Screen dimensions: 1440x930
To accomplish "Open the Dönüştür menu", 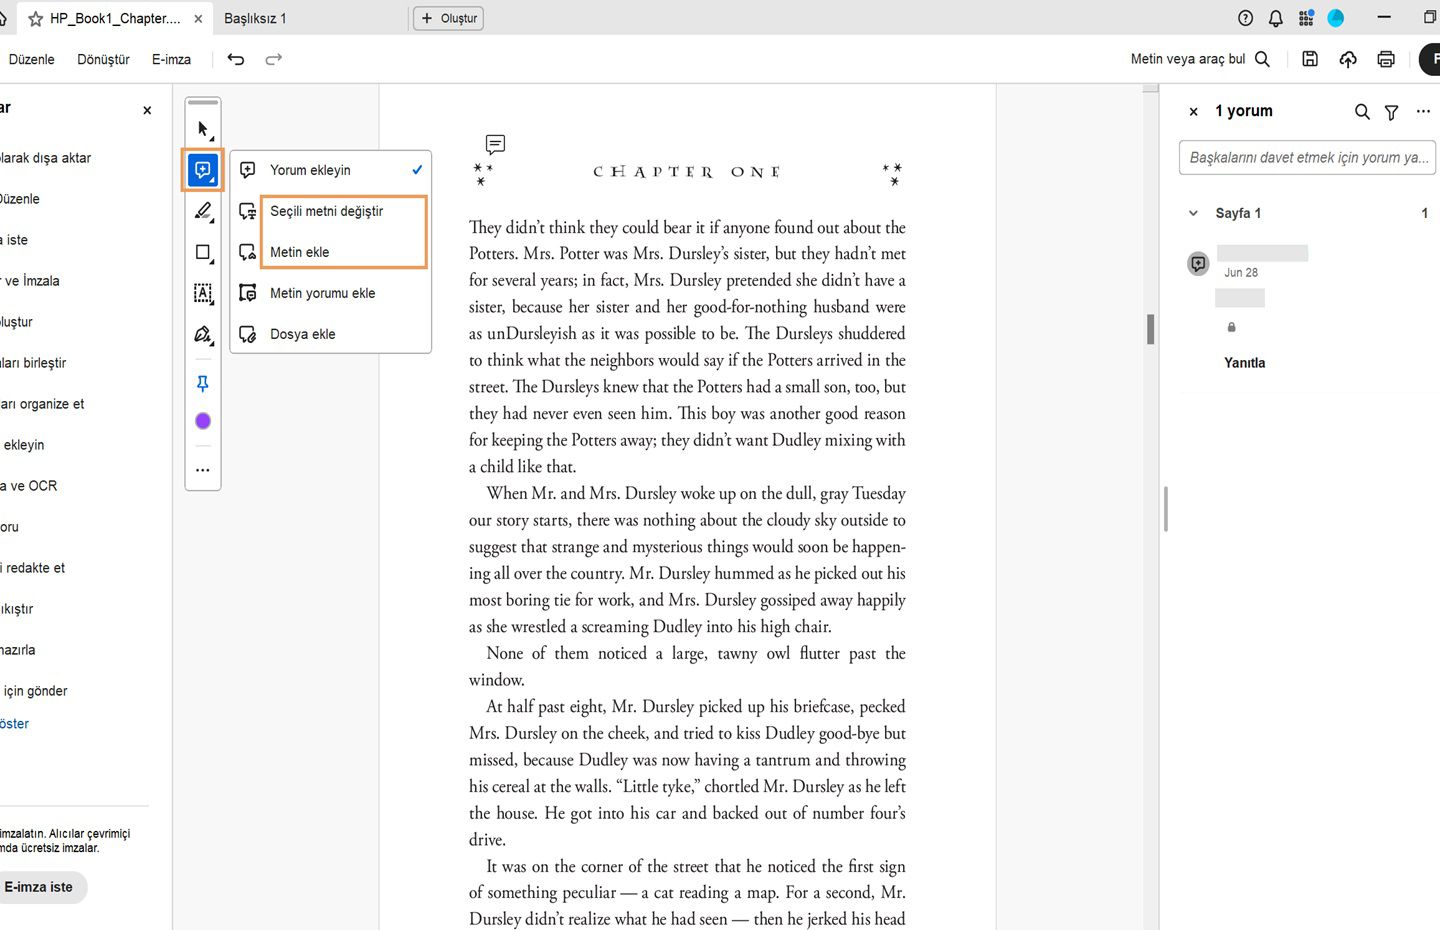I will 103,59.
